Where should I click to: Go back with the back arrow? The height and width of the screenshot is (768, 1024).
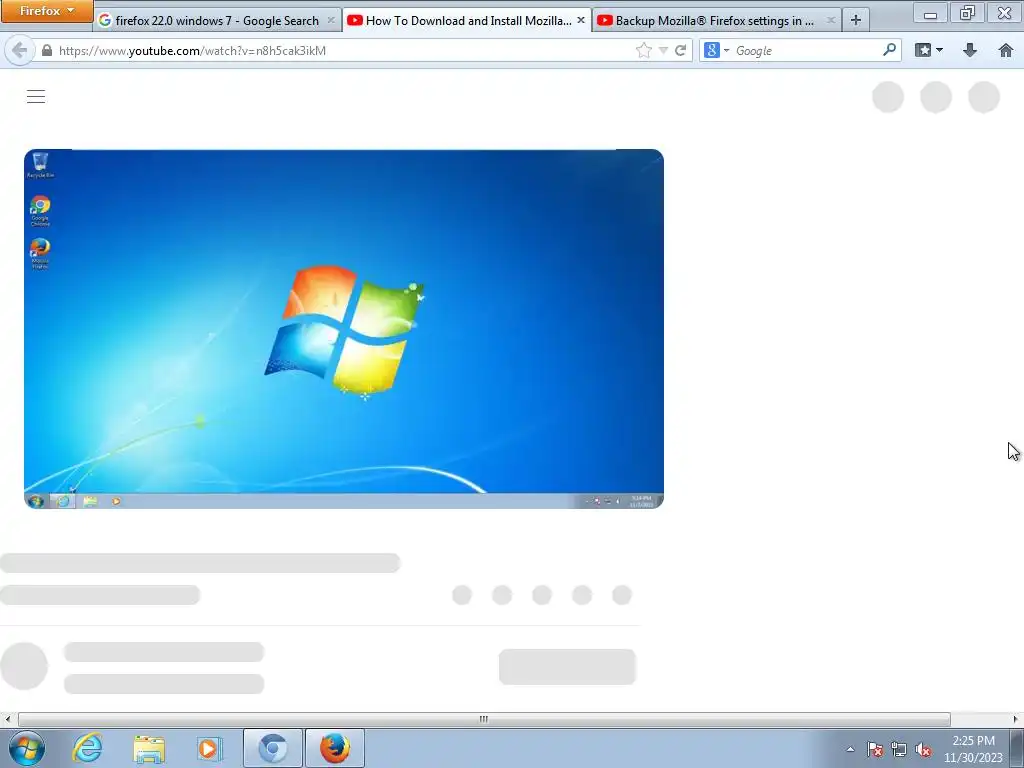pos(20,50)
